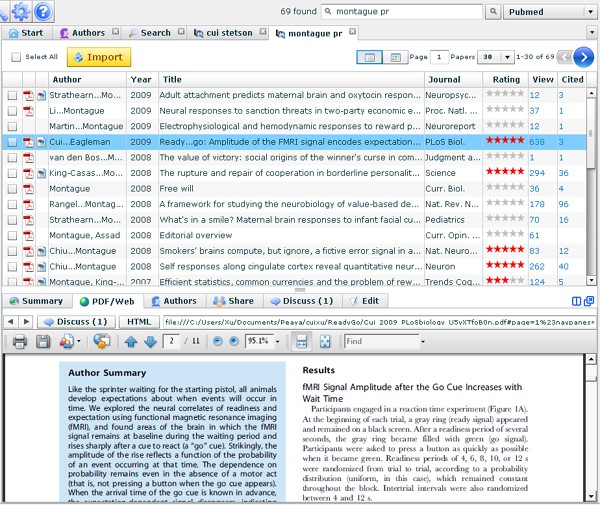Click the Discuss (1) button beside HTML

[76, 322]
